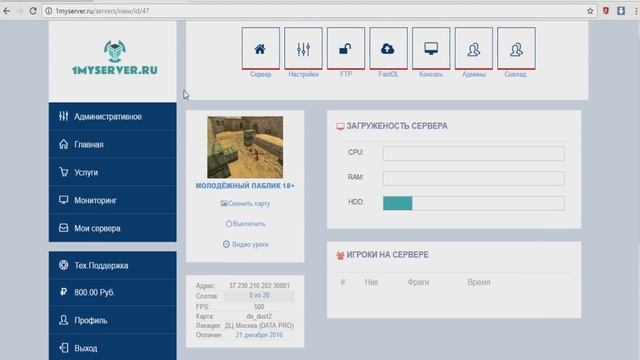Click the map value de_dust2
Screen dimensions: 640x360
tap(259, 316)
